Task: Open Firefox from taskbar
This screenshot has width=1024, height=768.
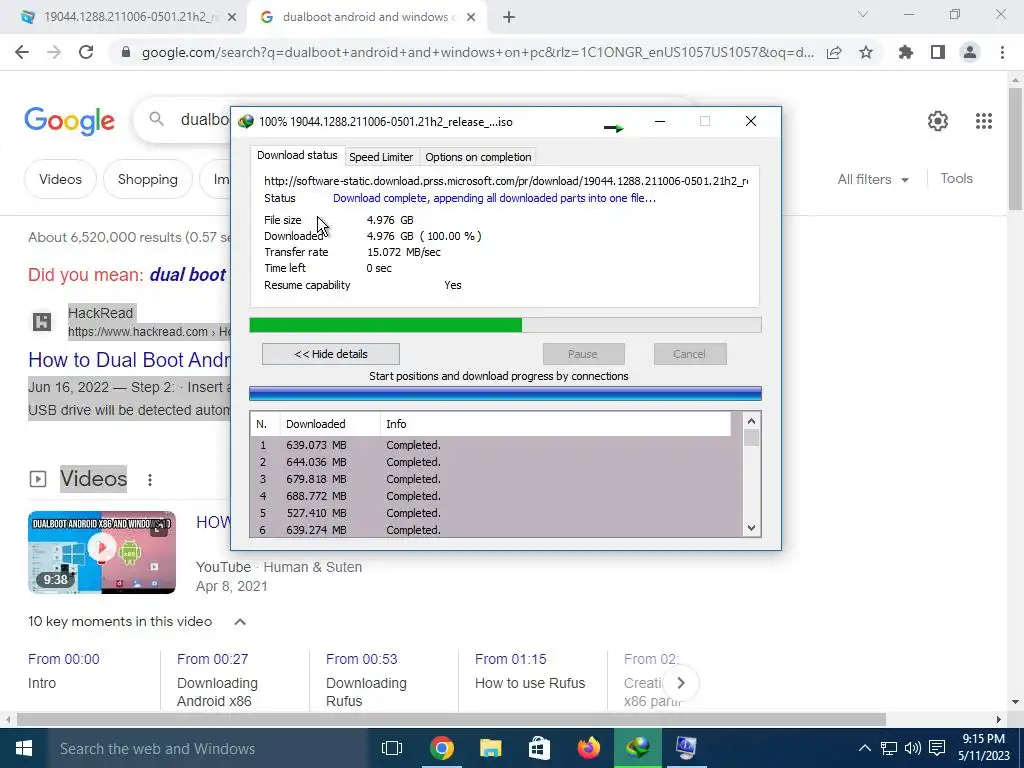Action: coord(588,748)
